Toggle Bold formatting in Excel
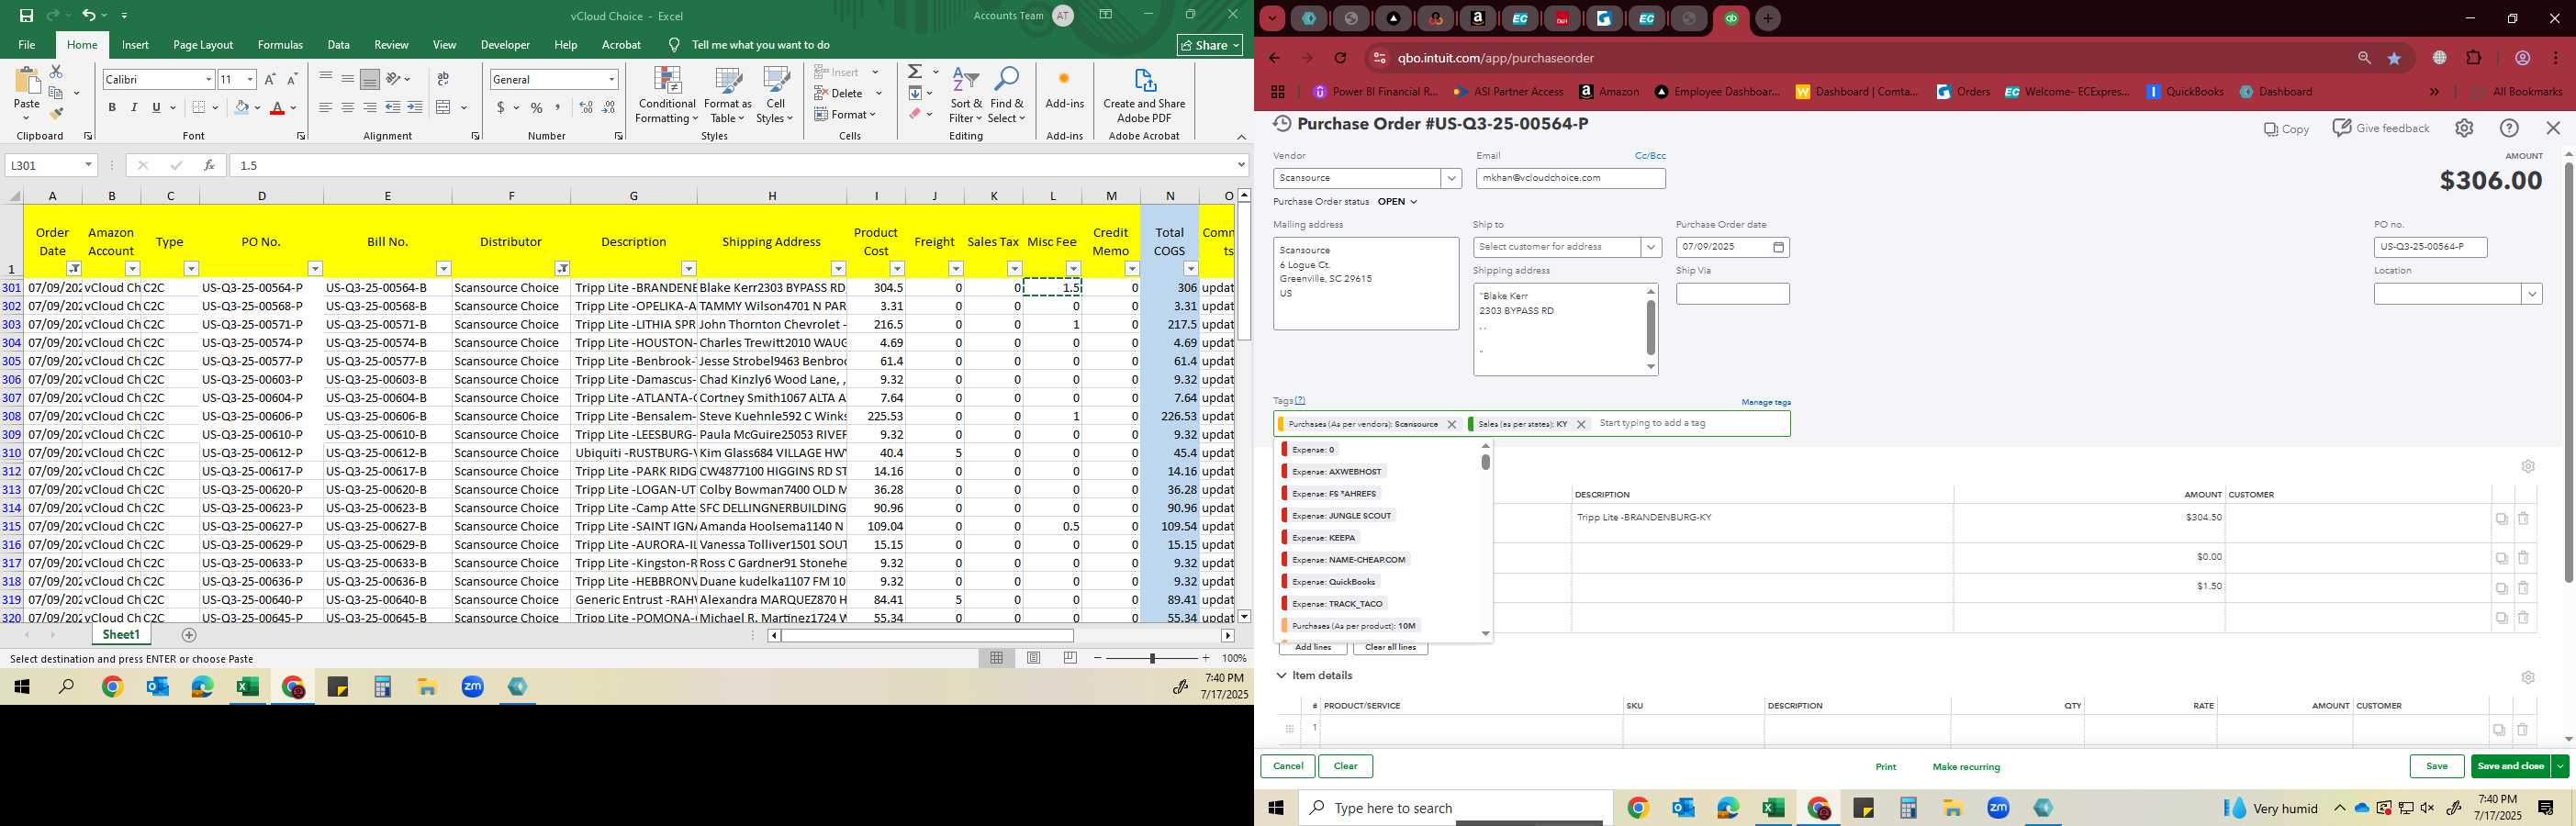The width and height of the screenshot is (2576, 826). point(112,107)
